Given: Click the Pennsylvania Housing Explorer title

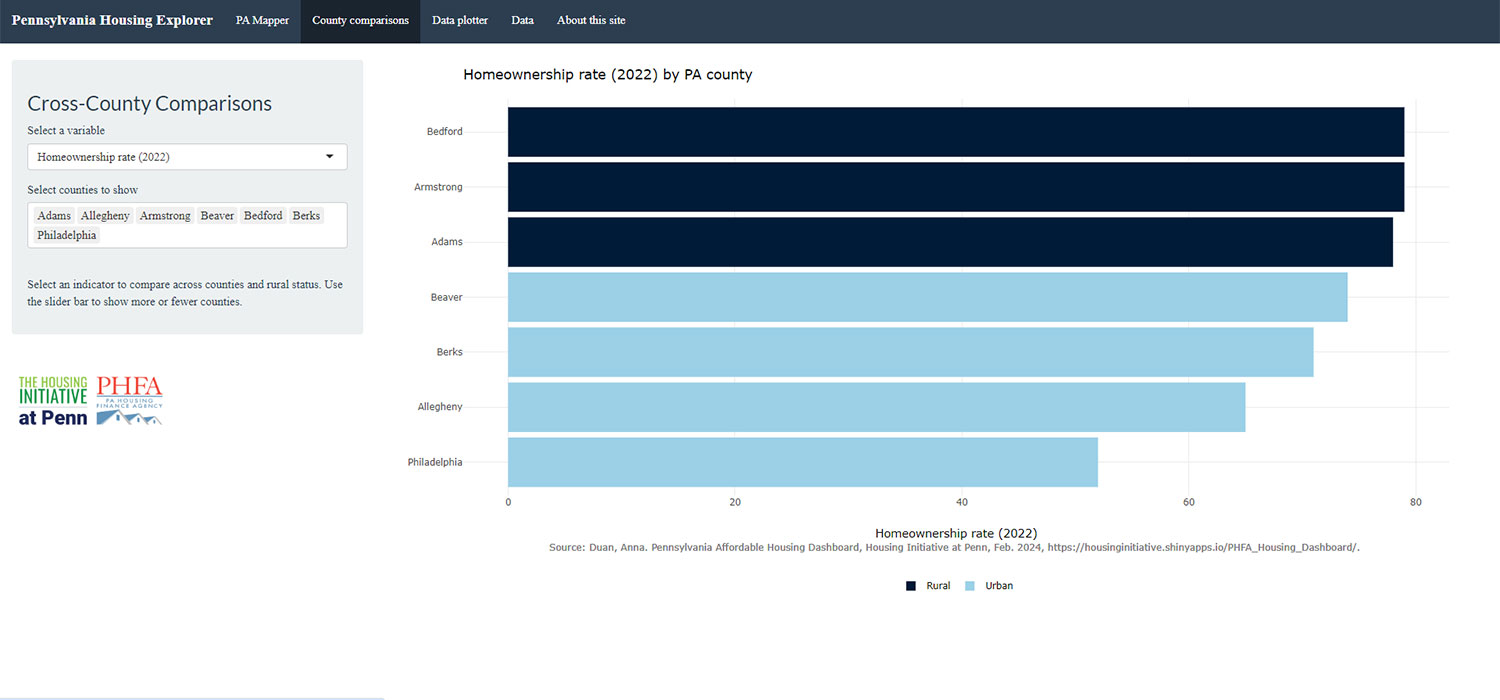Looking at the screenshot, I should 111,20.
